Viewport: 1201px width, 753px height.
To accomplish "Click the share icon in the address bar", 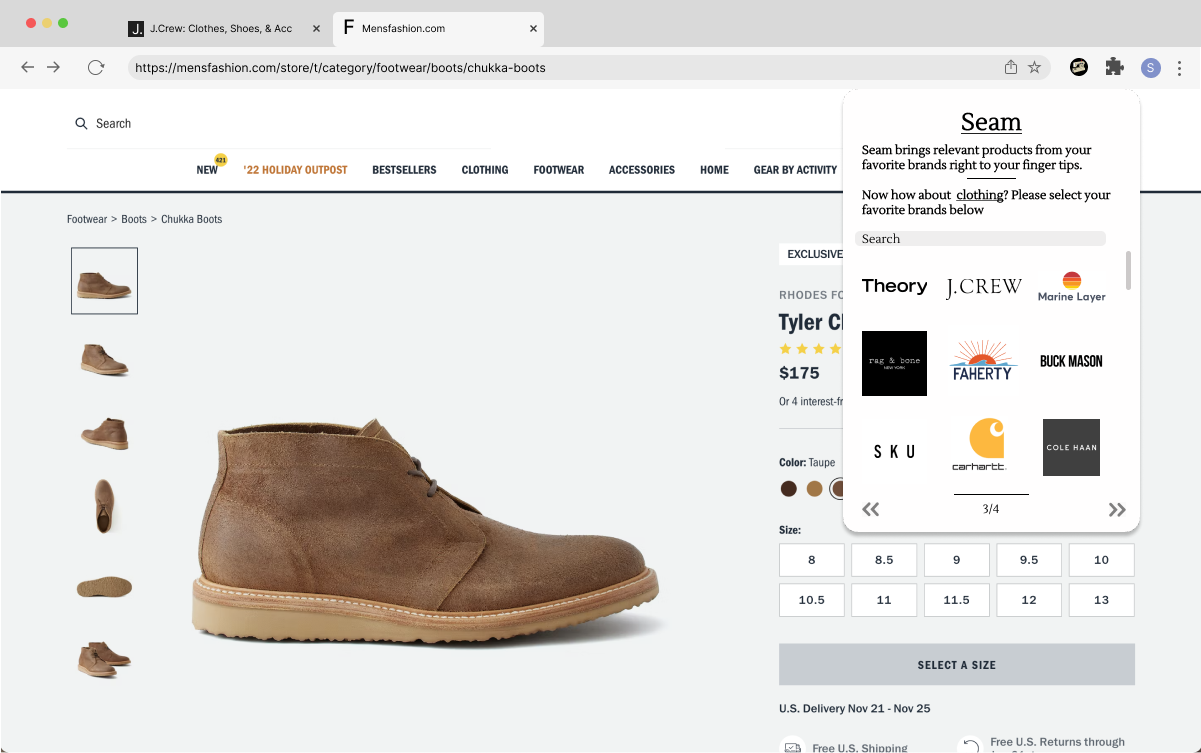I will coord(1011,67).
